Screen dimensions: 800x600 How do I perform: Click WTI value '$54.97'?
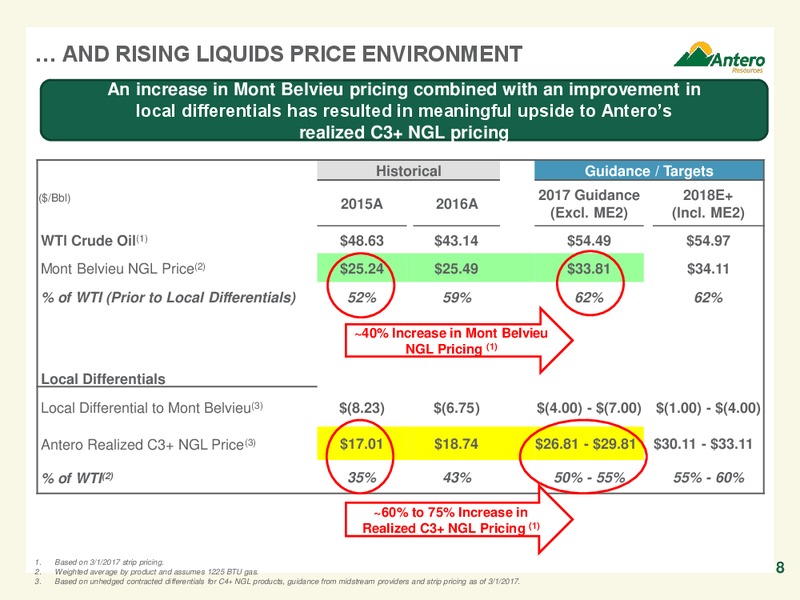708,241
